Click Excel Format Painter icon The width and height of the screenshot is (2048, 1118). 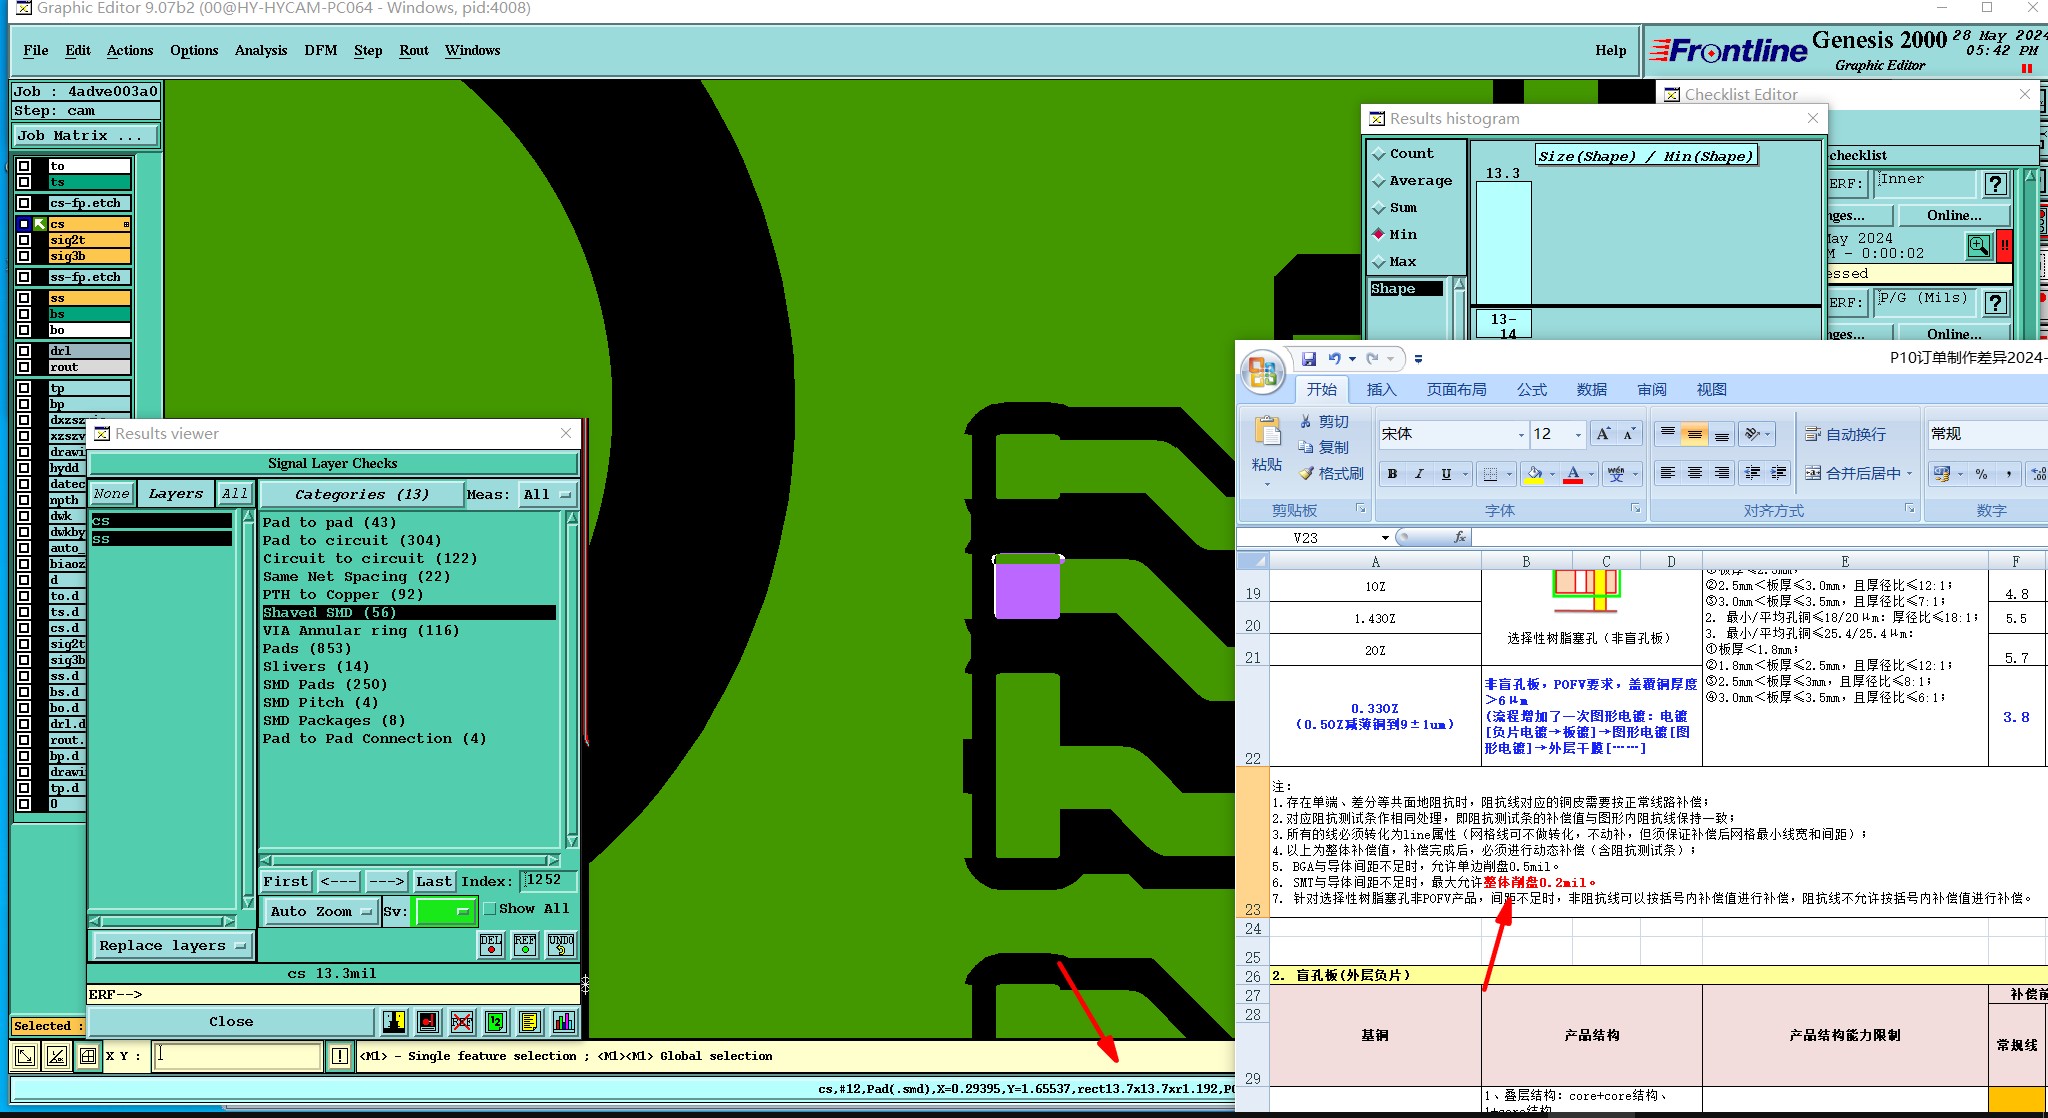point(1306,474)
